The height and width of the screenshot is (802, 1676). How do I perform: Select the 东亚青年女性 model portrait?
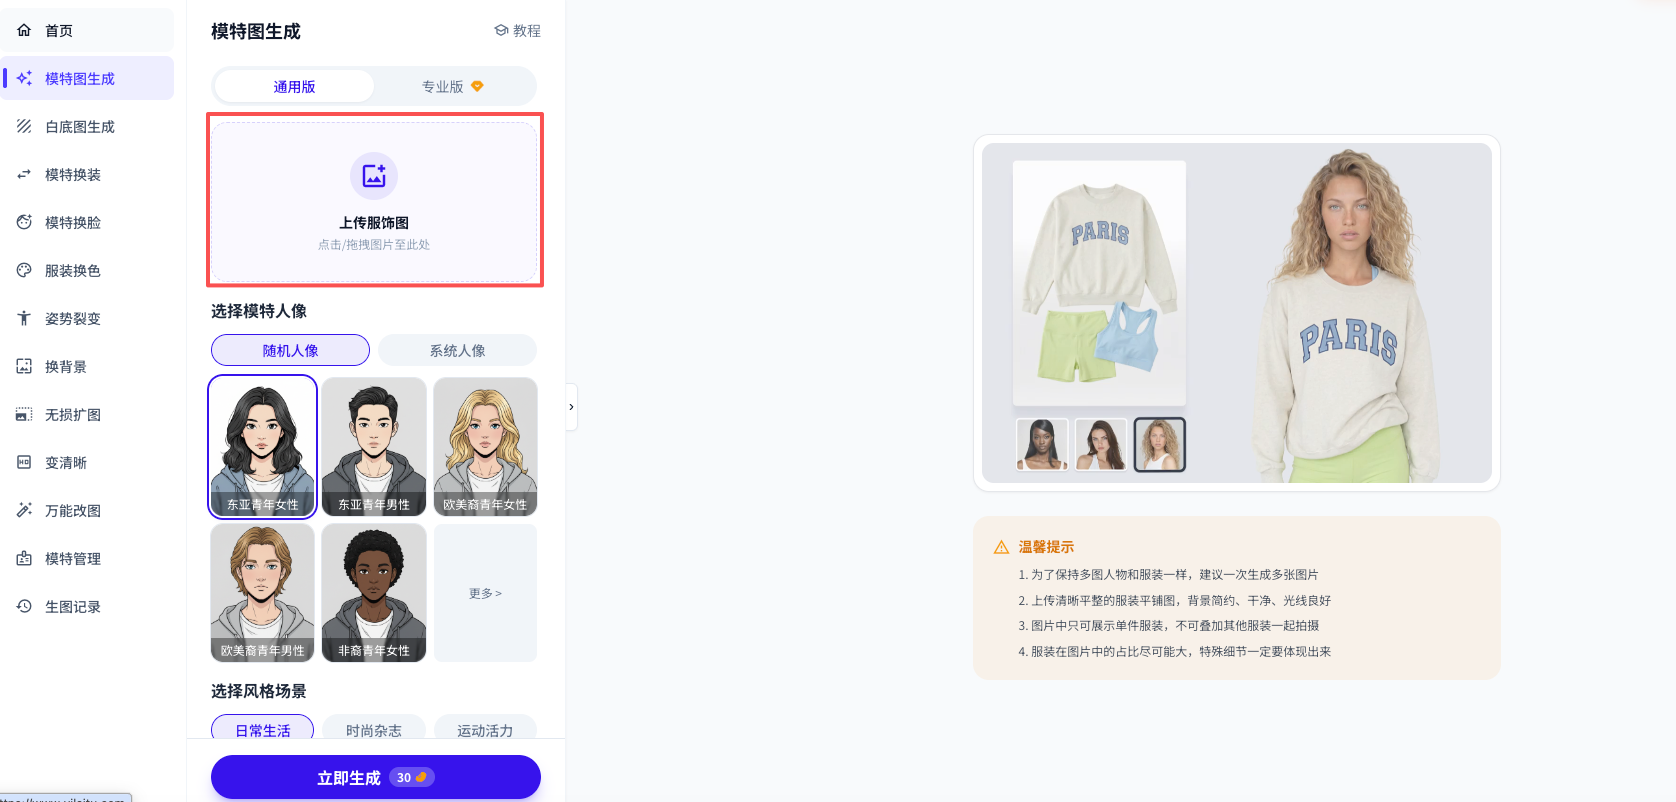point(262,447)
